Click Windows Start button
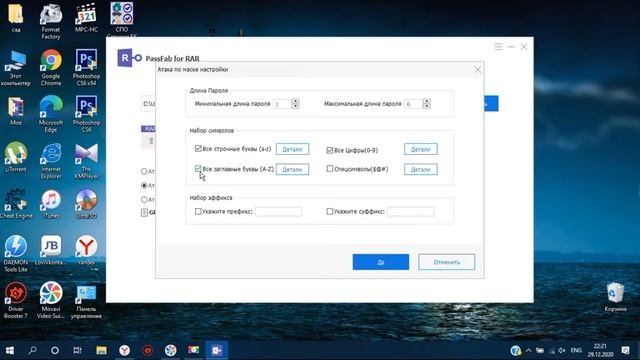Image resolution: width=640 pixels, height=360 pixels. point(10,350)
